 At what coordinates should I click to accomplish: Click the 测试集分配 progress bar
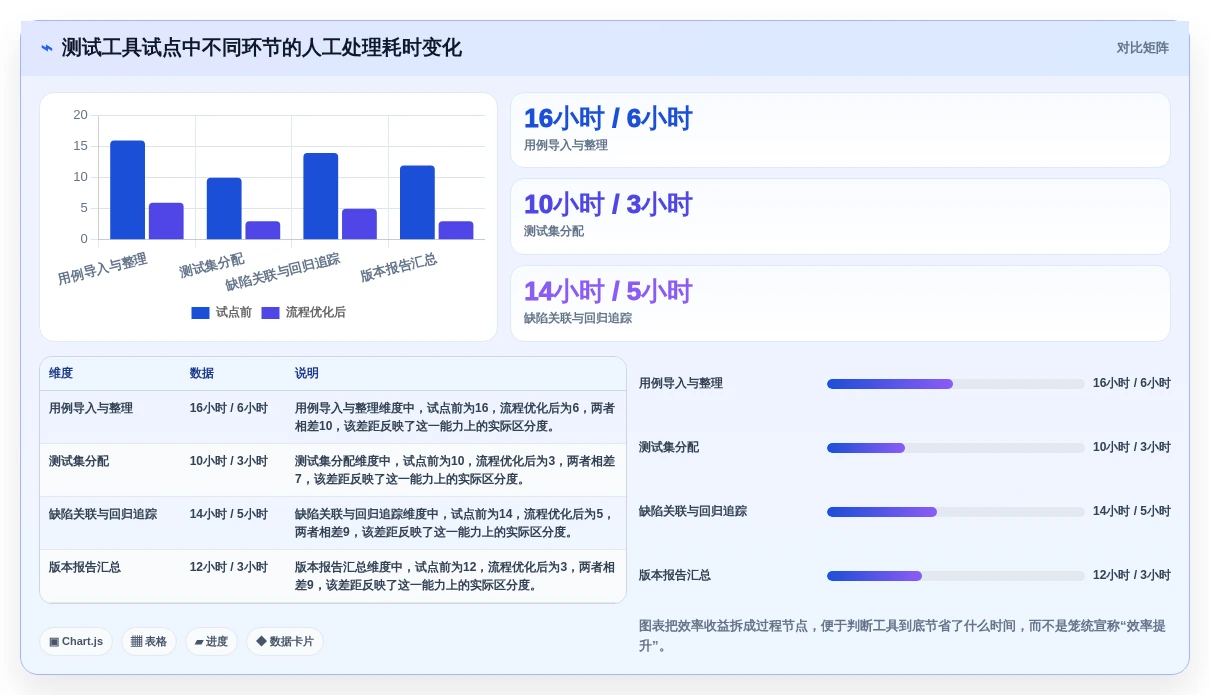pyautogui.click(x=955, y=448)
